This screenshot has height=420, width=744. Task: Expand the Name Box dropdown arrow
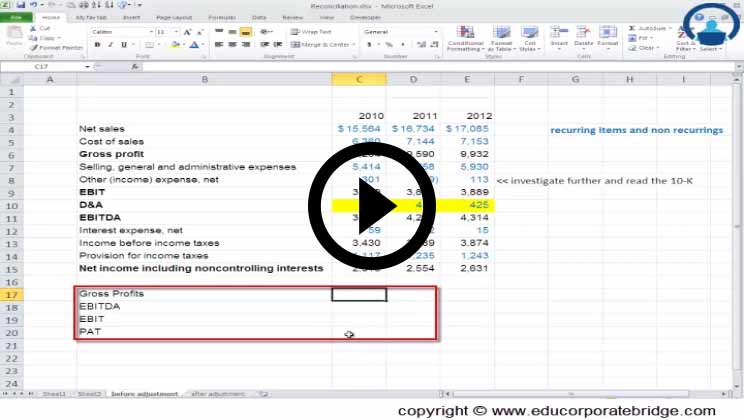87,67
